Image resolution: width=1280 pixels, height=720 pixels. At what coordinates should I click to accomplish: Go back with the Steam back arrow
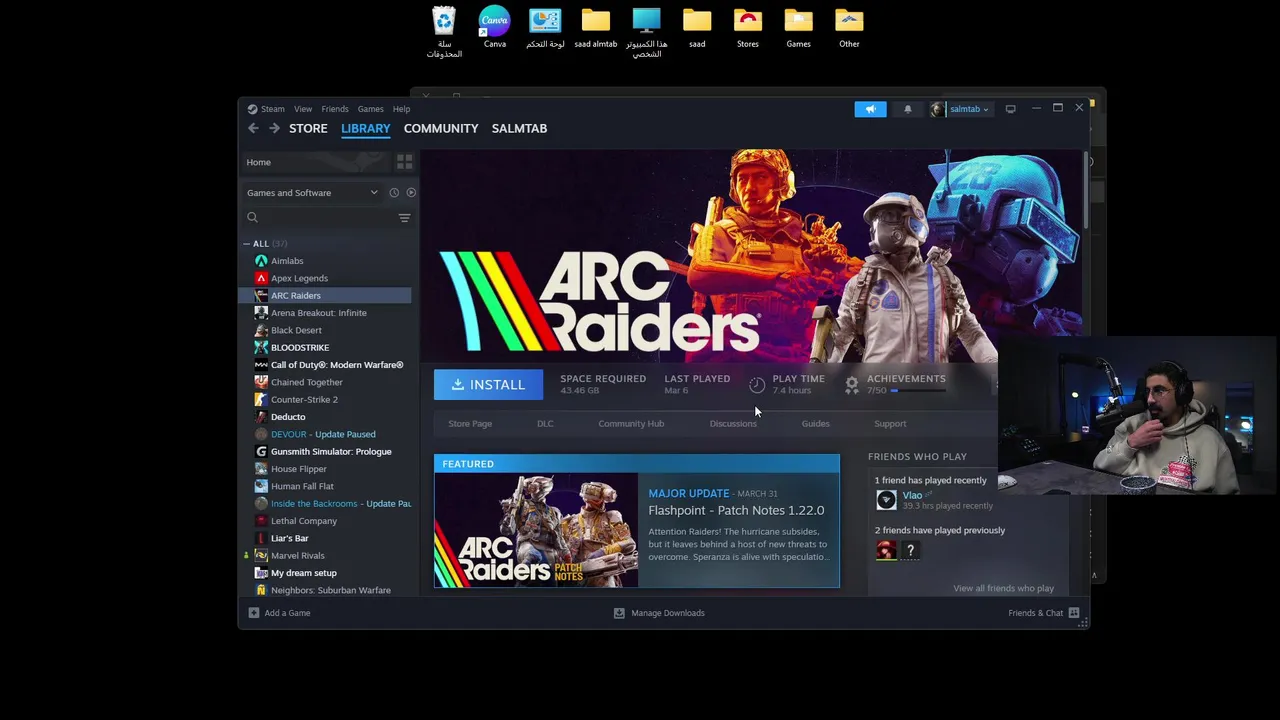pos(253,128)
